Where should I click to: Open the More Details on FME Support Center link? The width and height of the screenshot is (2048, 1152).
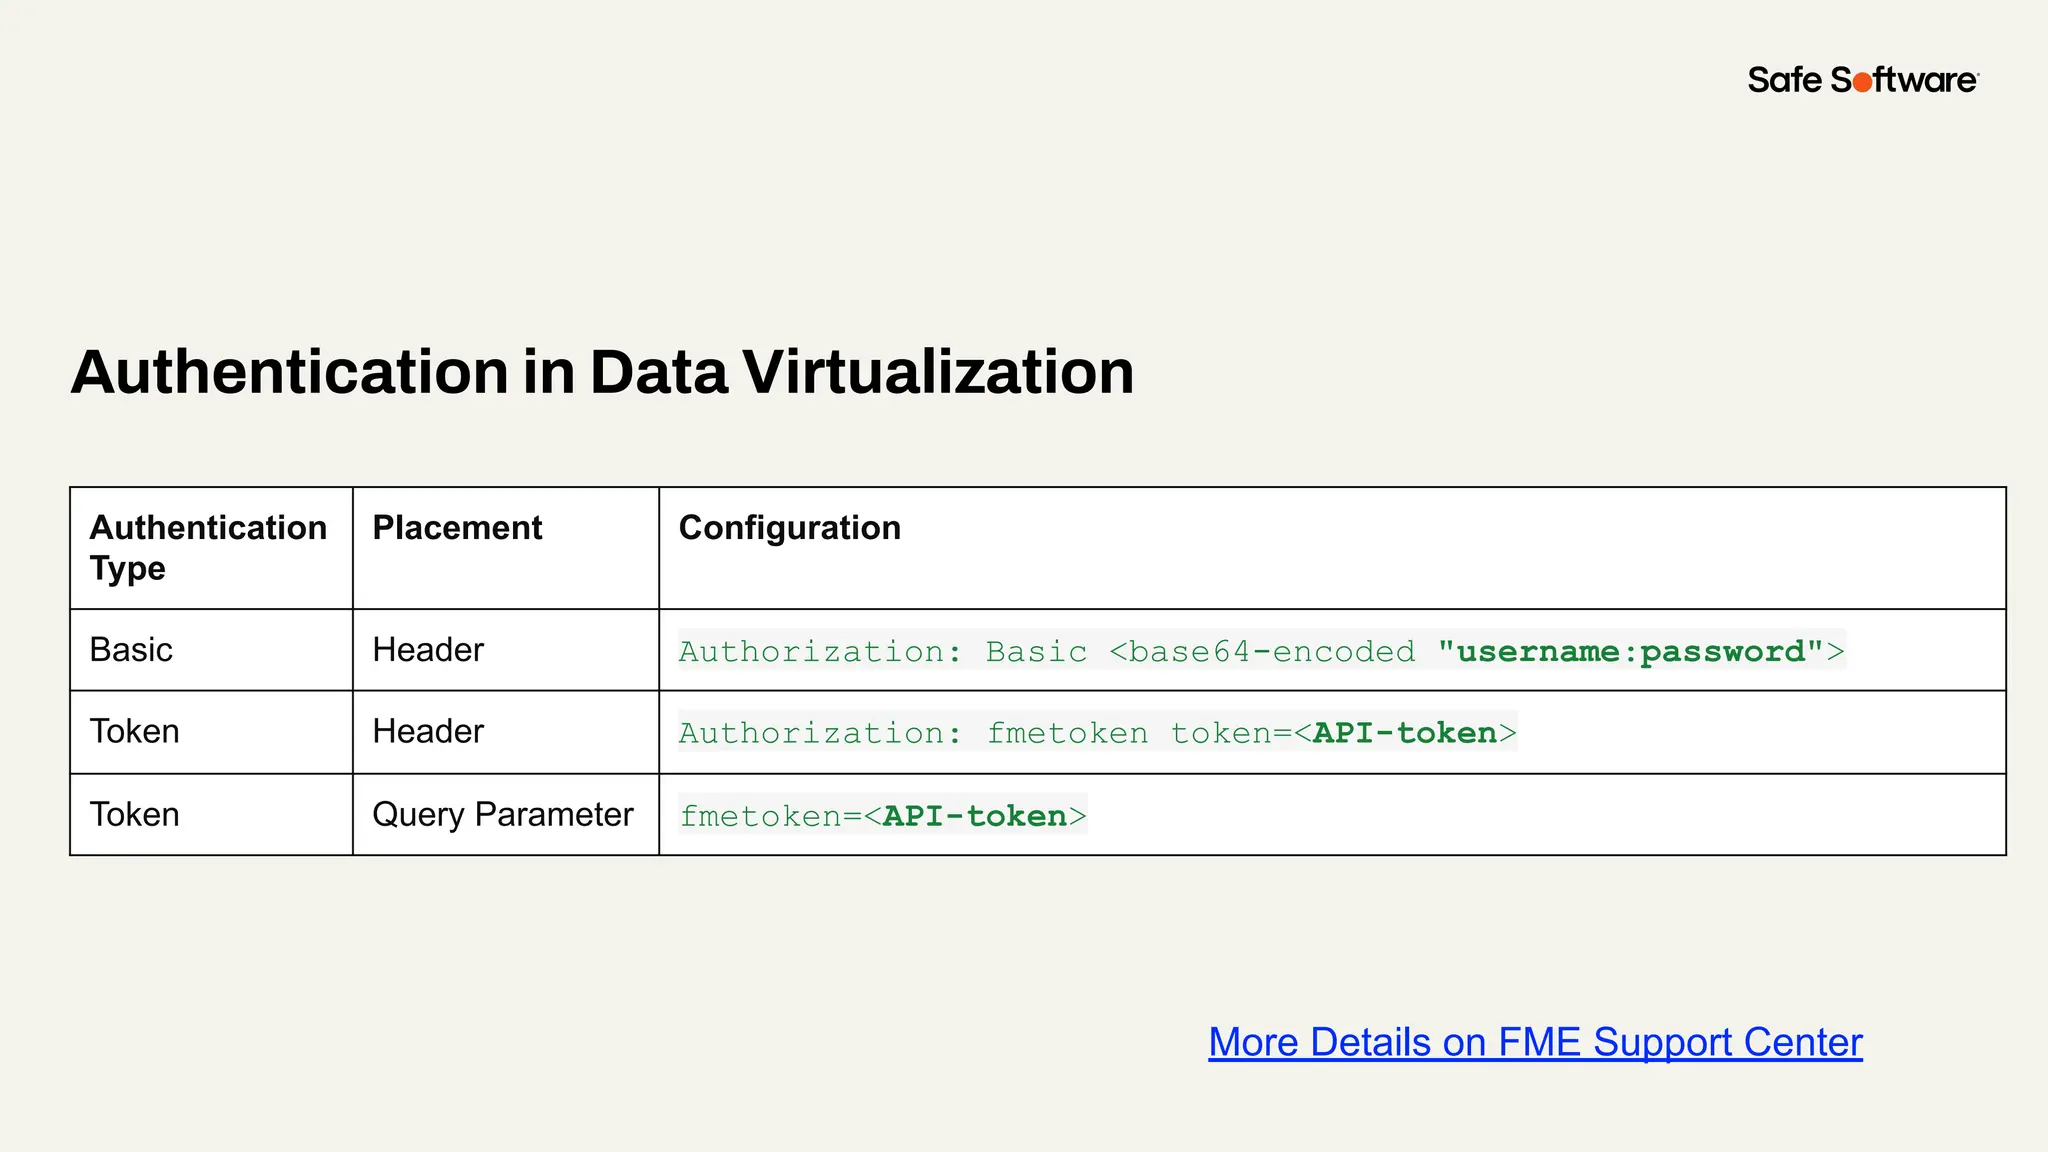pos(1535,1042)
